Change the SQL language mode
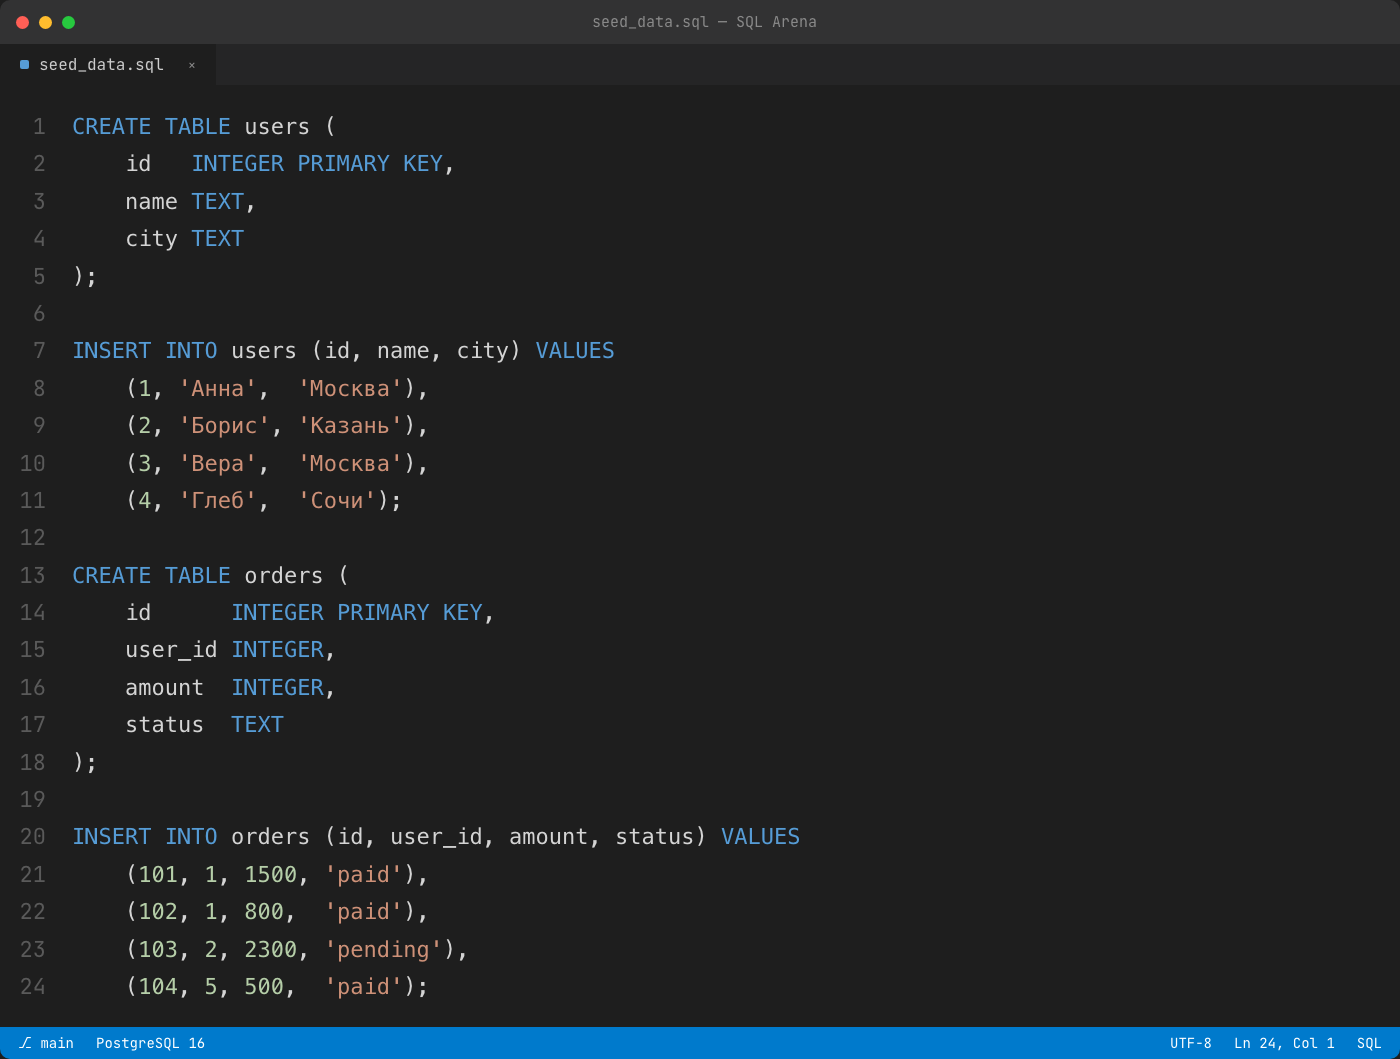This screenshot has width=1400, height=1059. click(1369, 1043)
